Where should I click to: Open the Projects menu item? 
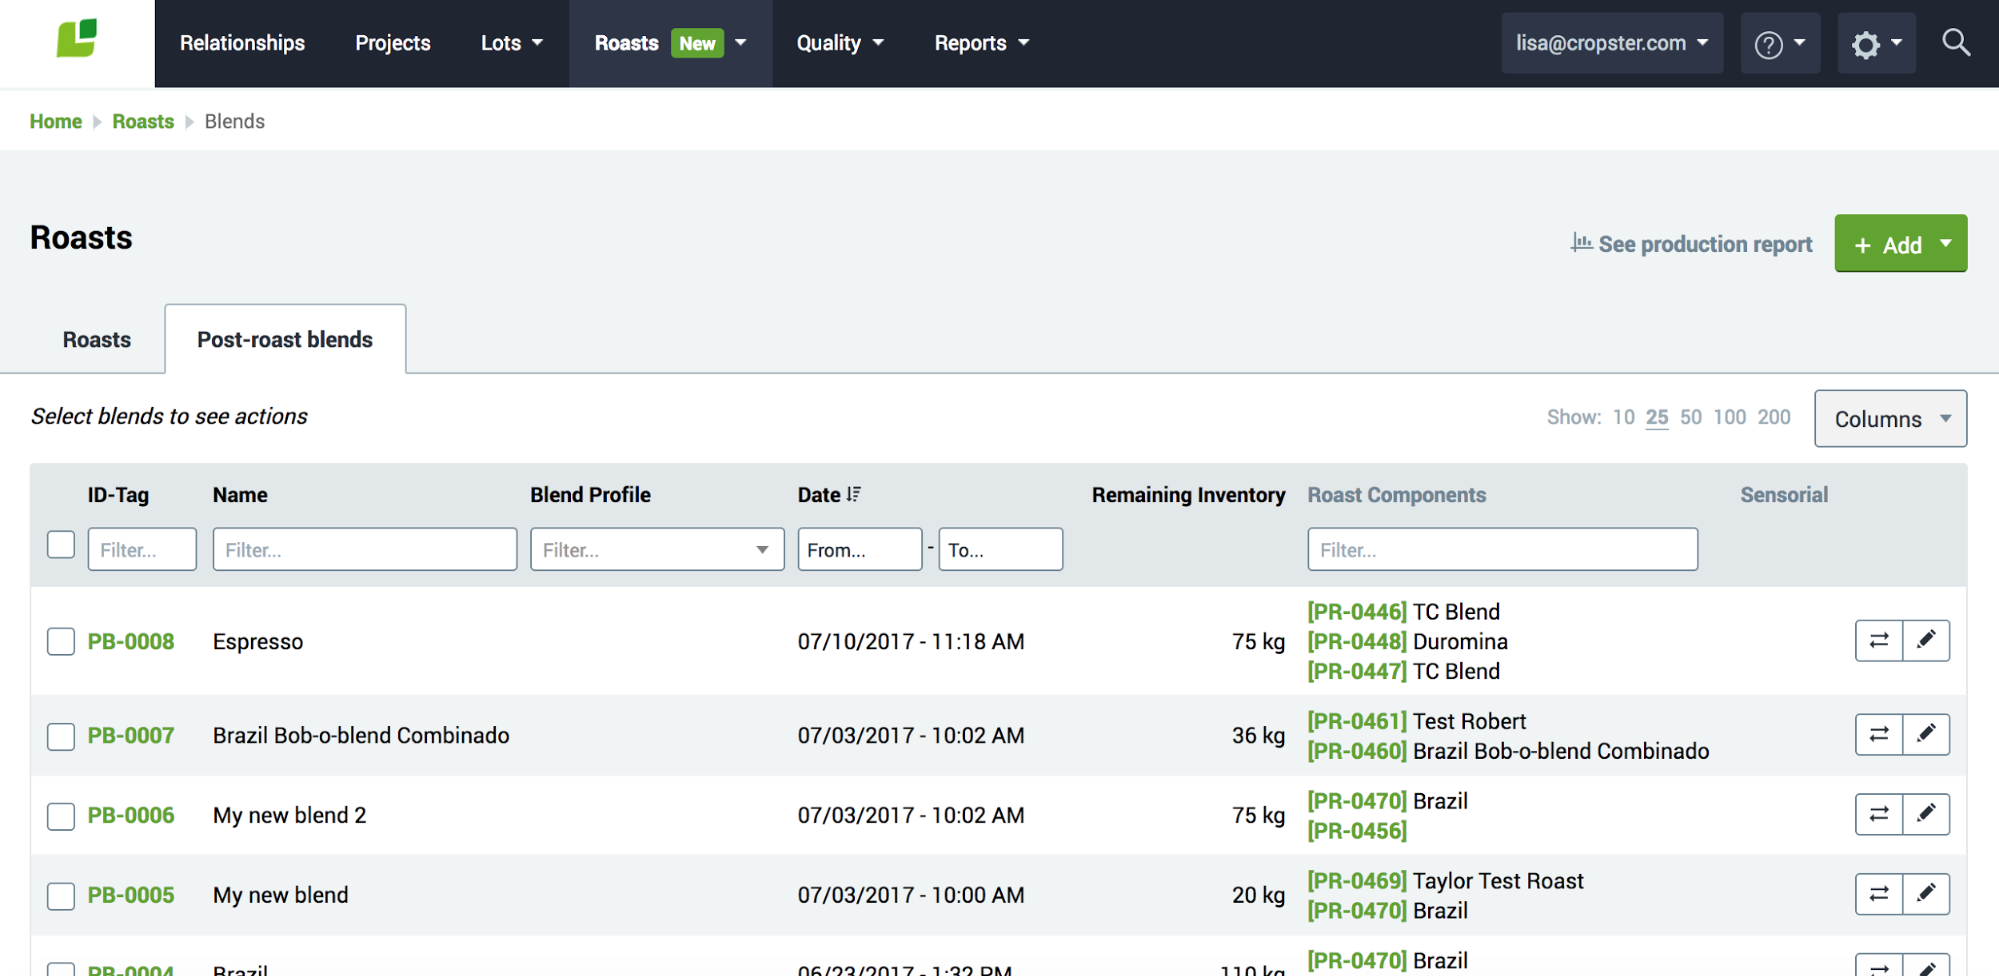[393, 43]
